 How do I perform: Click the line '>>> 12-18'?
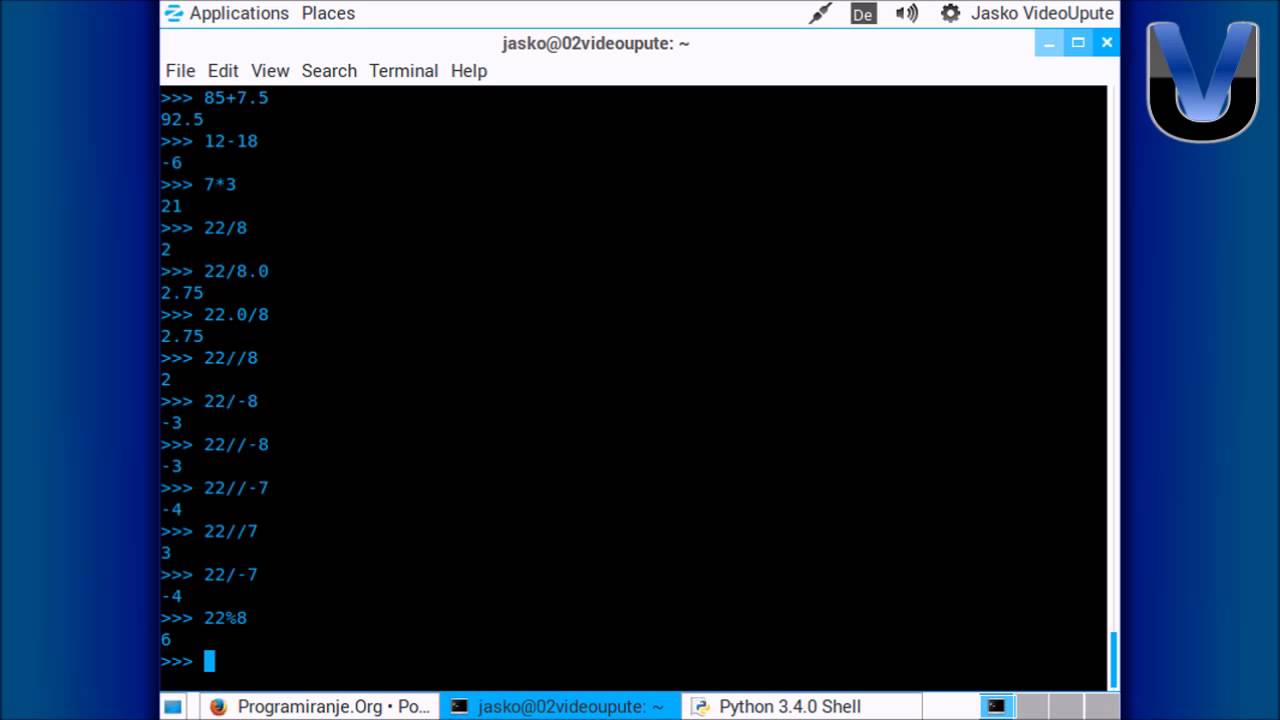tap(210, 141)
